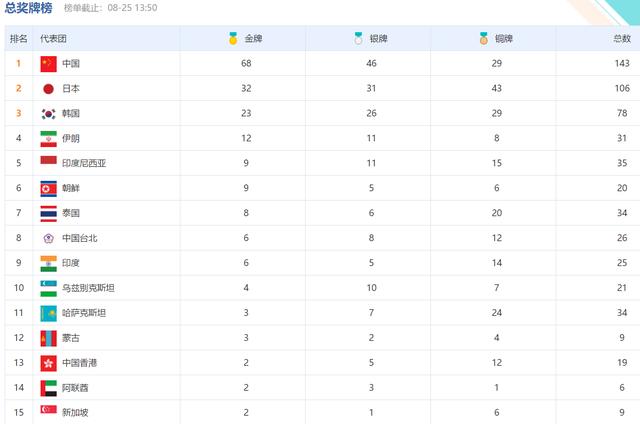This screenshot has width=640, height=424.
Task: Click the 代表团 column header
Action: (x=53, y=38)
